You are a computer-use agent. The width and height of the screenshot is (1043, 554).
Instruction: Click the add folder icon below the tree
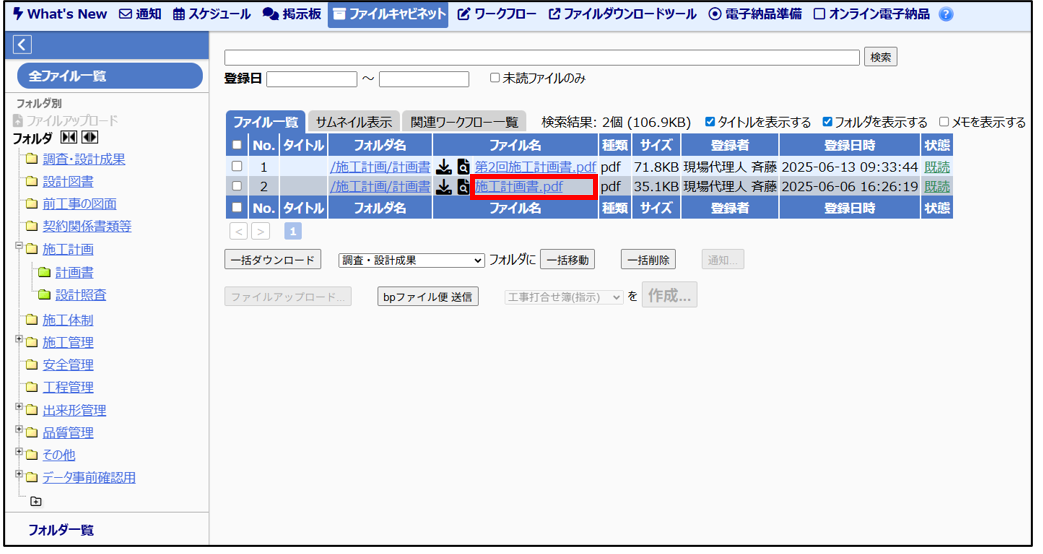point(36,501)
